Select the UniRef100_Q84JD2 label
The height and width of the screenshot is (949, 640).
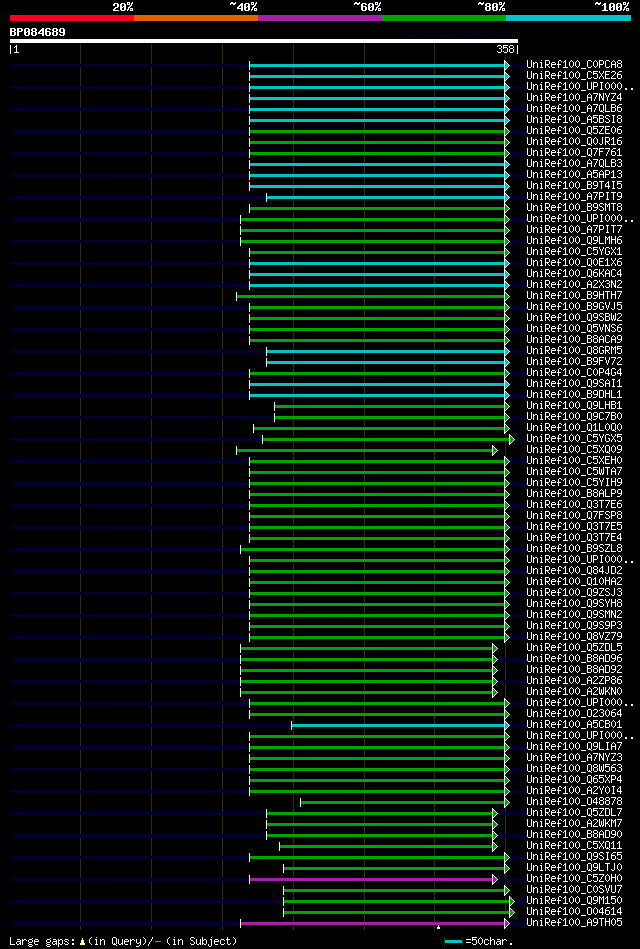(574, 571)
